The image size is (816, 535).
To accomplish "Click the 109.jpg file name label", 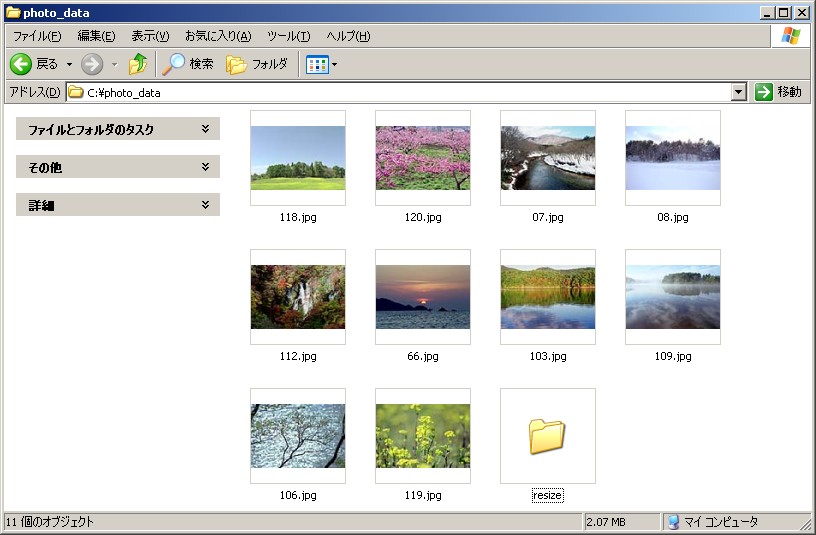I will (672, 356).
